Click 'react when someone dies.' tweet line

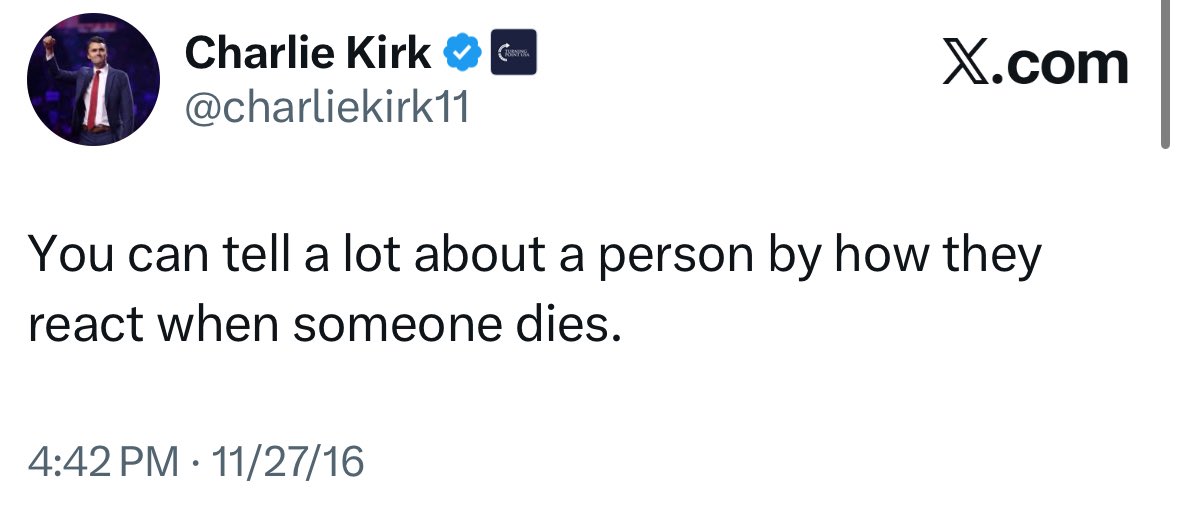click(326, 324)
